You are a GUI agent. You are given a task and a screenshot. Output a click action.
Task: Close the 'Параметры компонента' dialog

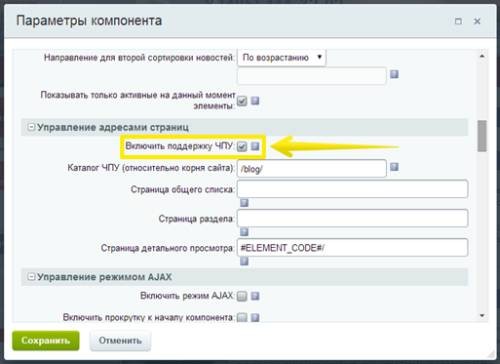point(477,21)
